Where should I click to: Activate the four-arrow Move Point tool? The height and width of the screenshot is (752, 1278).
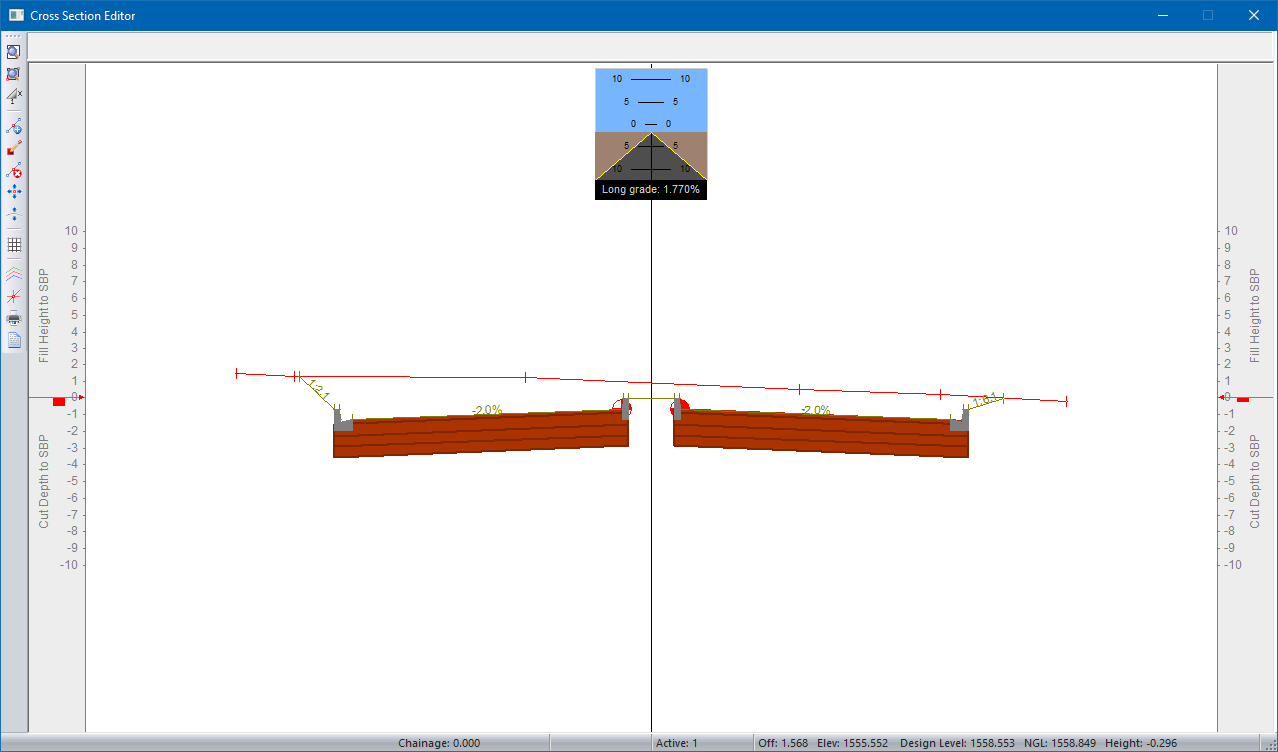14,191
